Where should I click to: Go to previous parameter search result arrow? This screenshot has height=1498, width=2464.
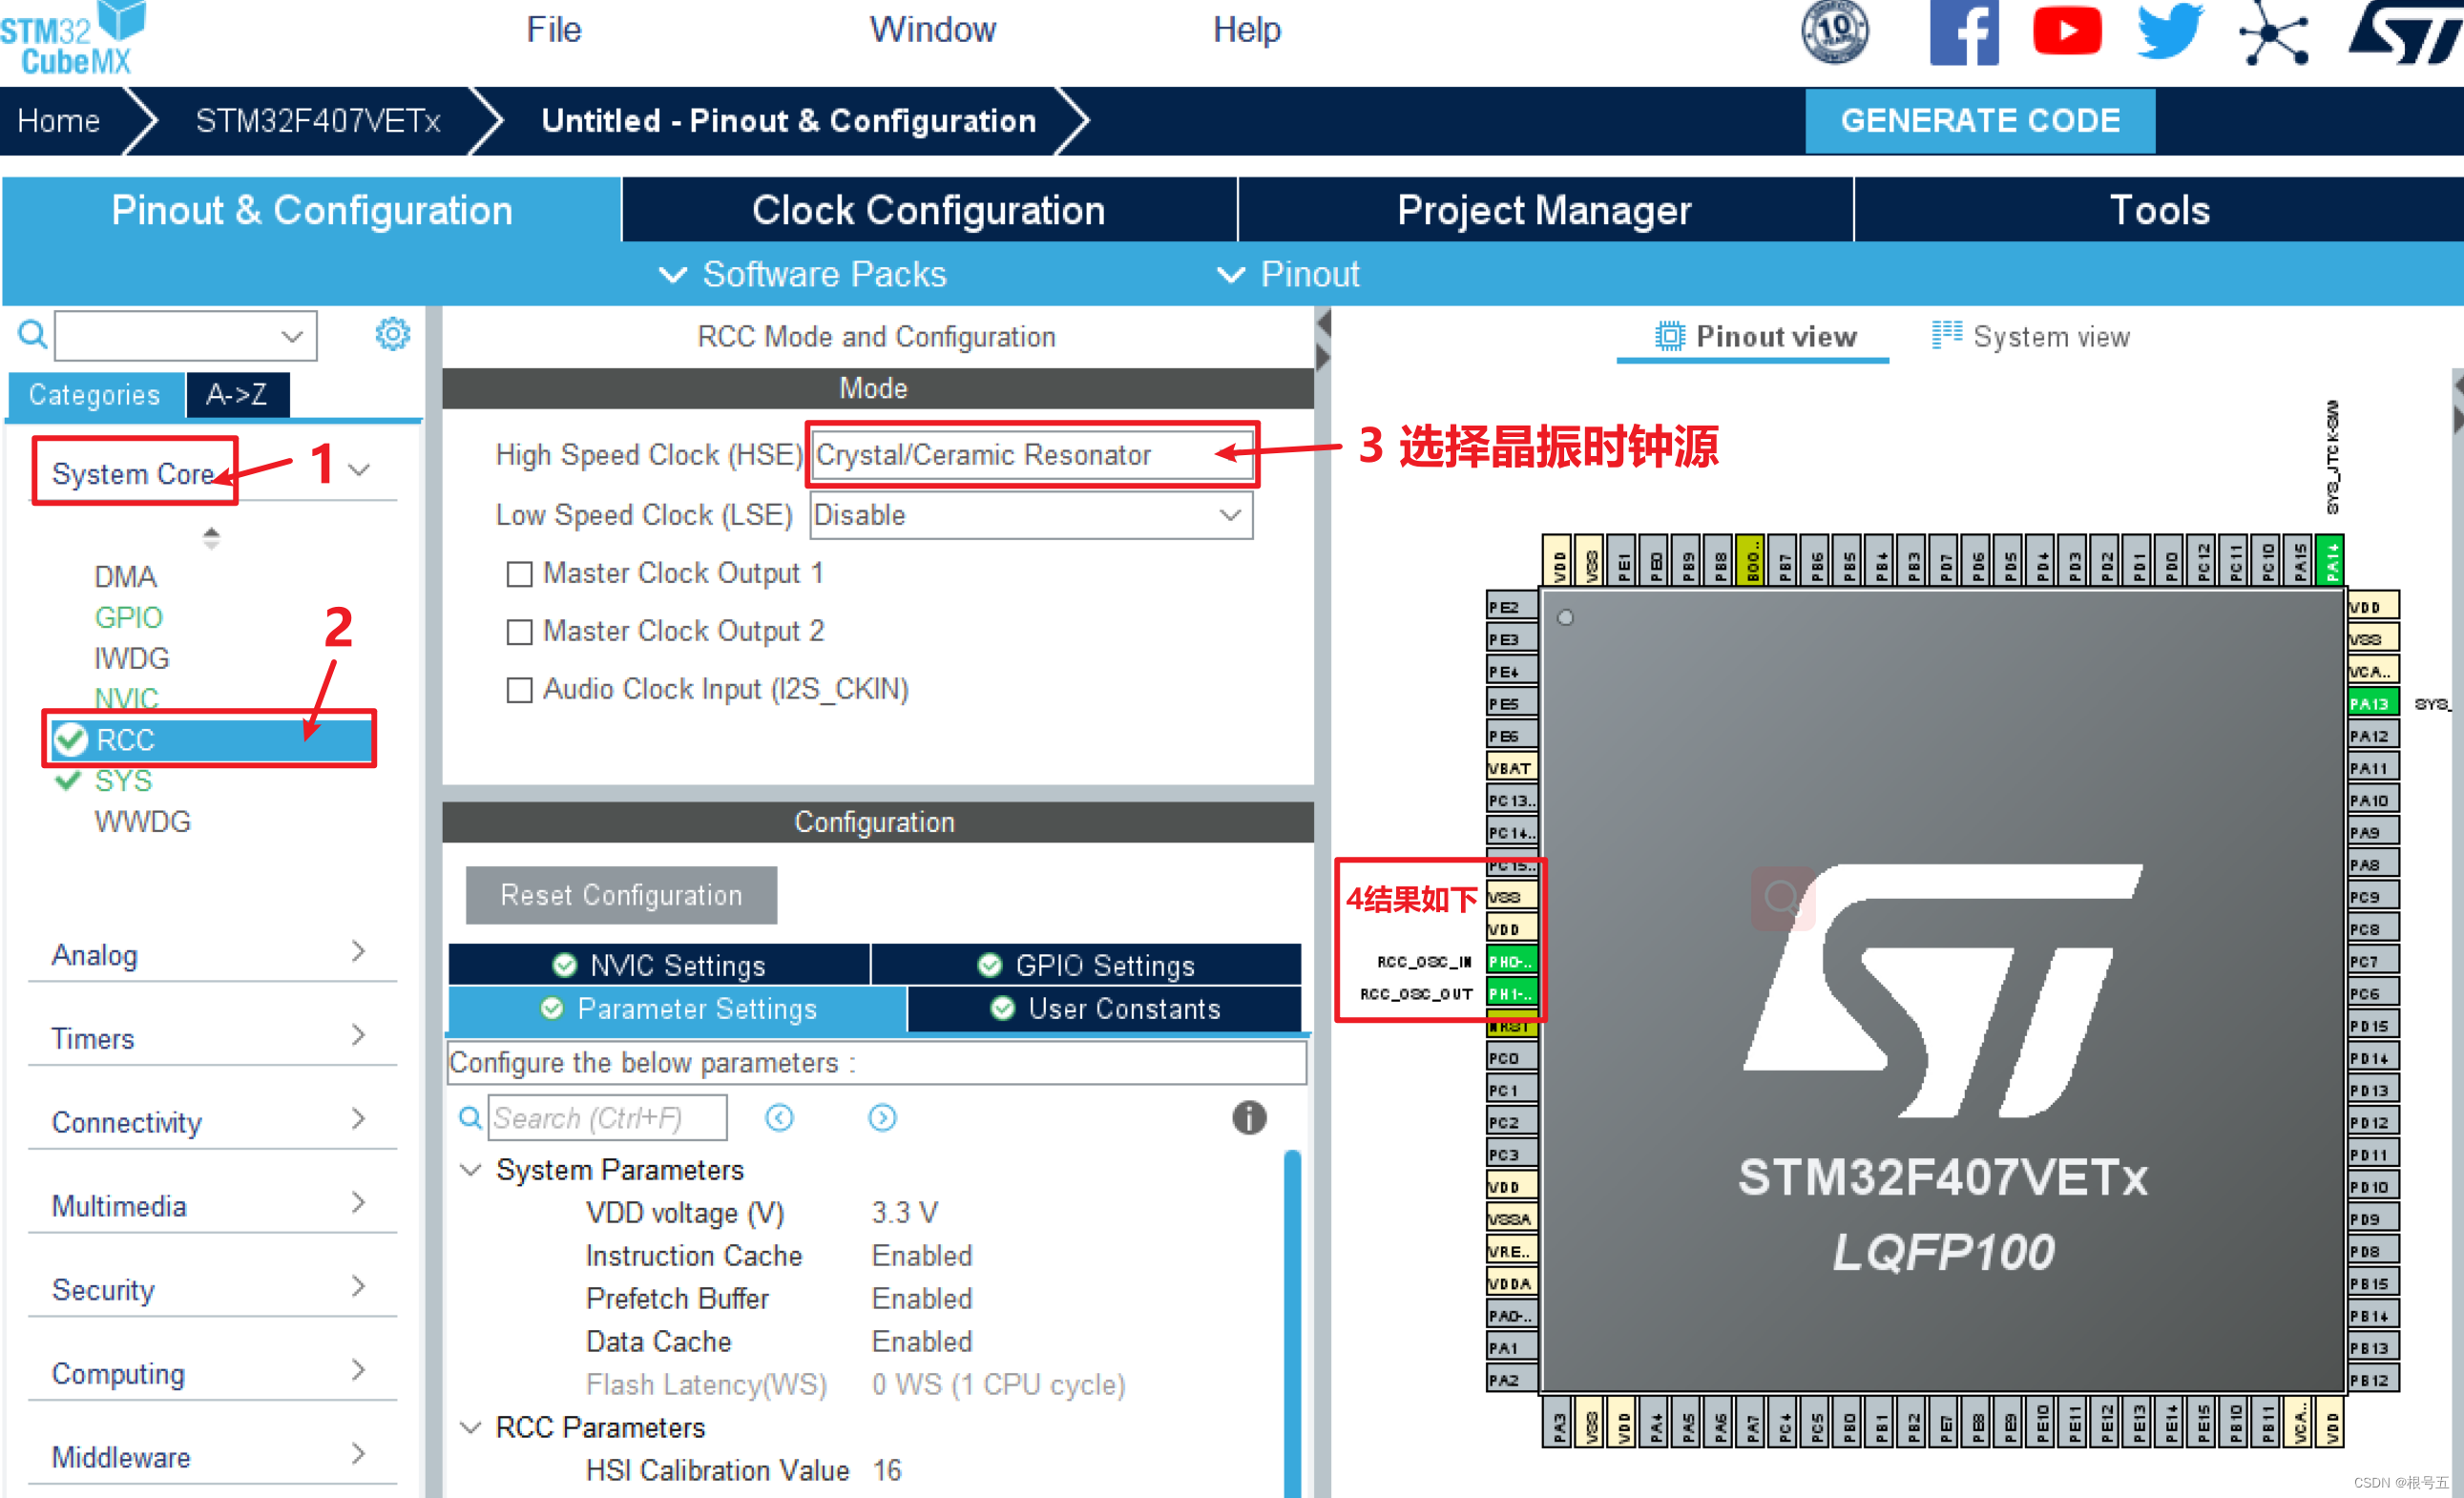(779, 1117)
